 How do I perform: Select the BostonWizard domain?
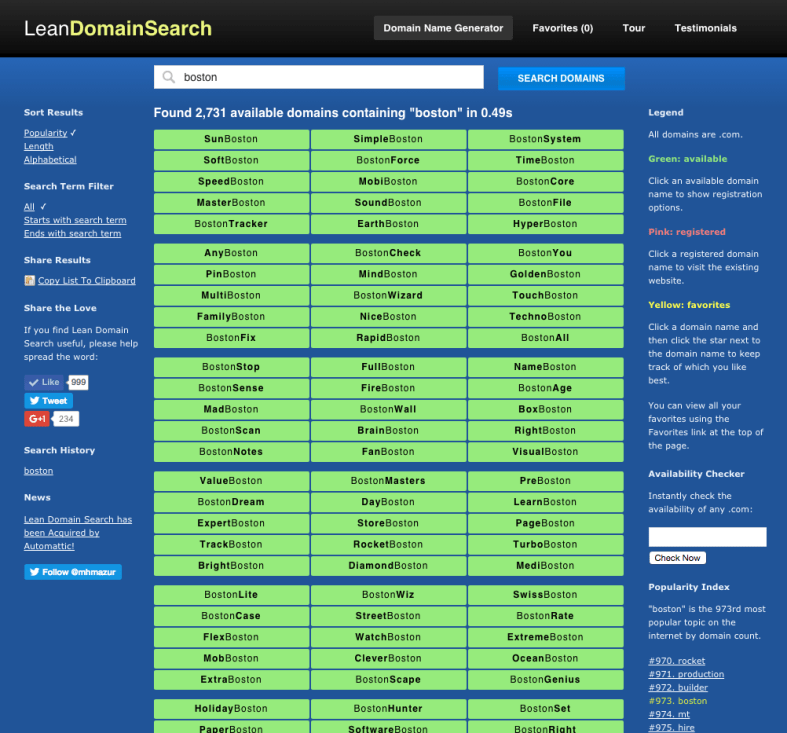click(388, 295)
